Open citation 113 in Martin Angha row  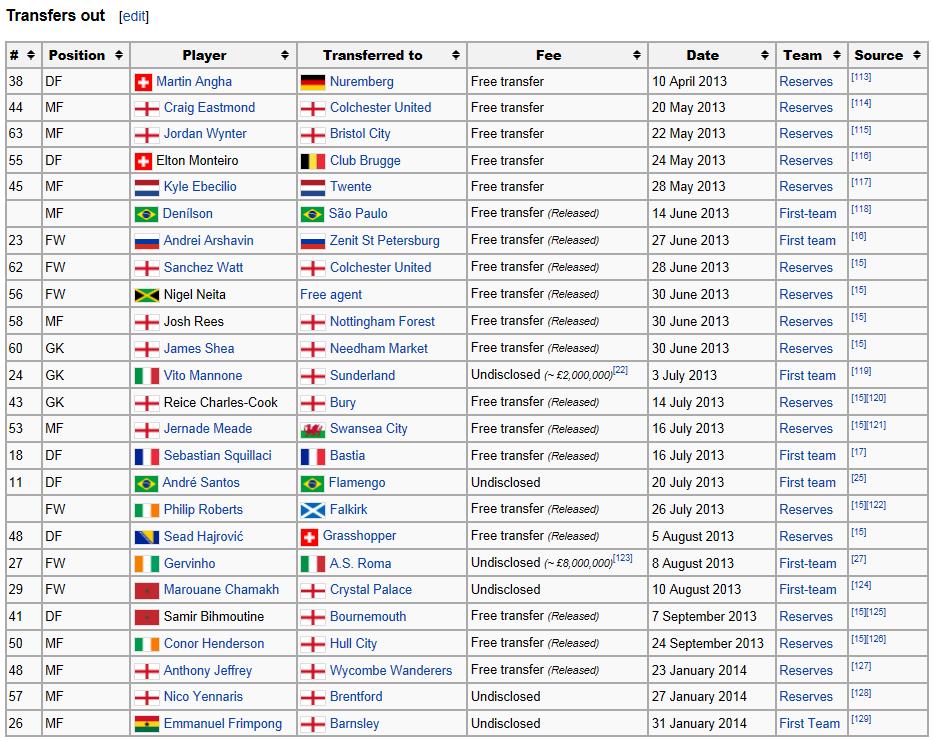[860, 78]
